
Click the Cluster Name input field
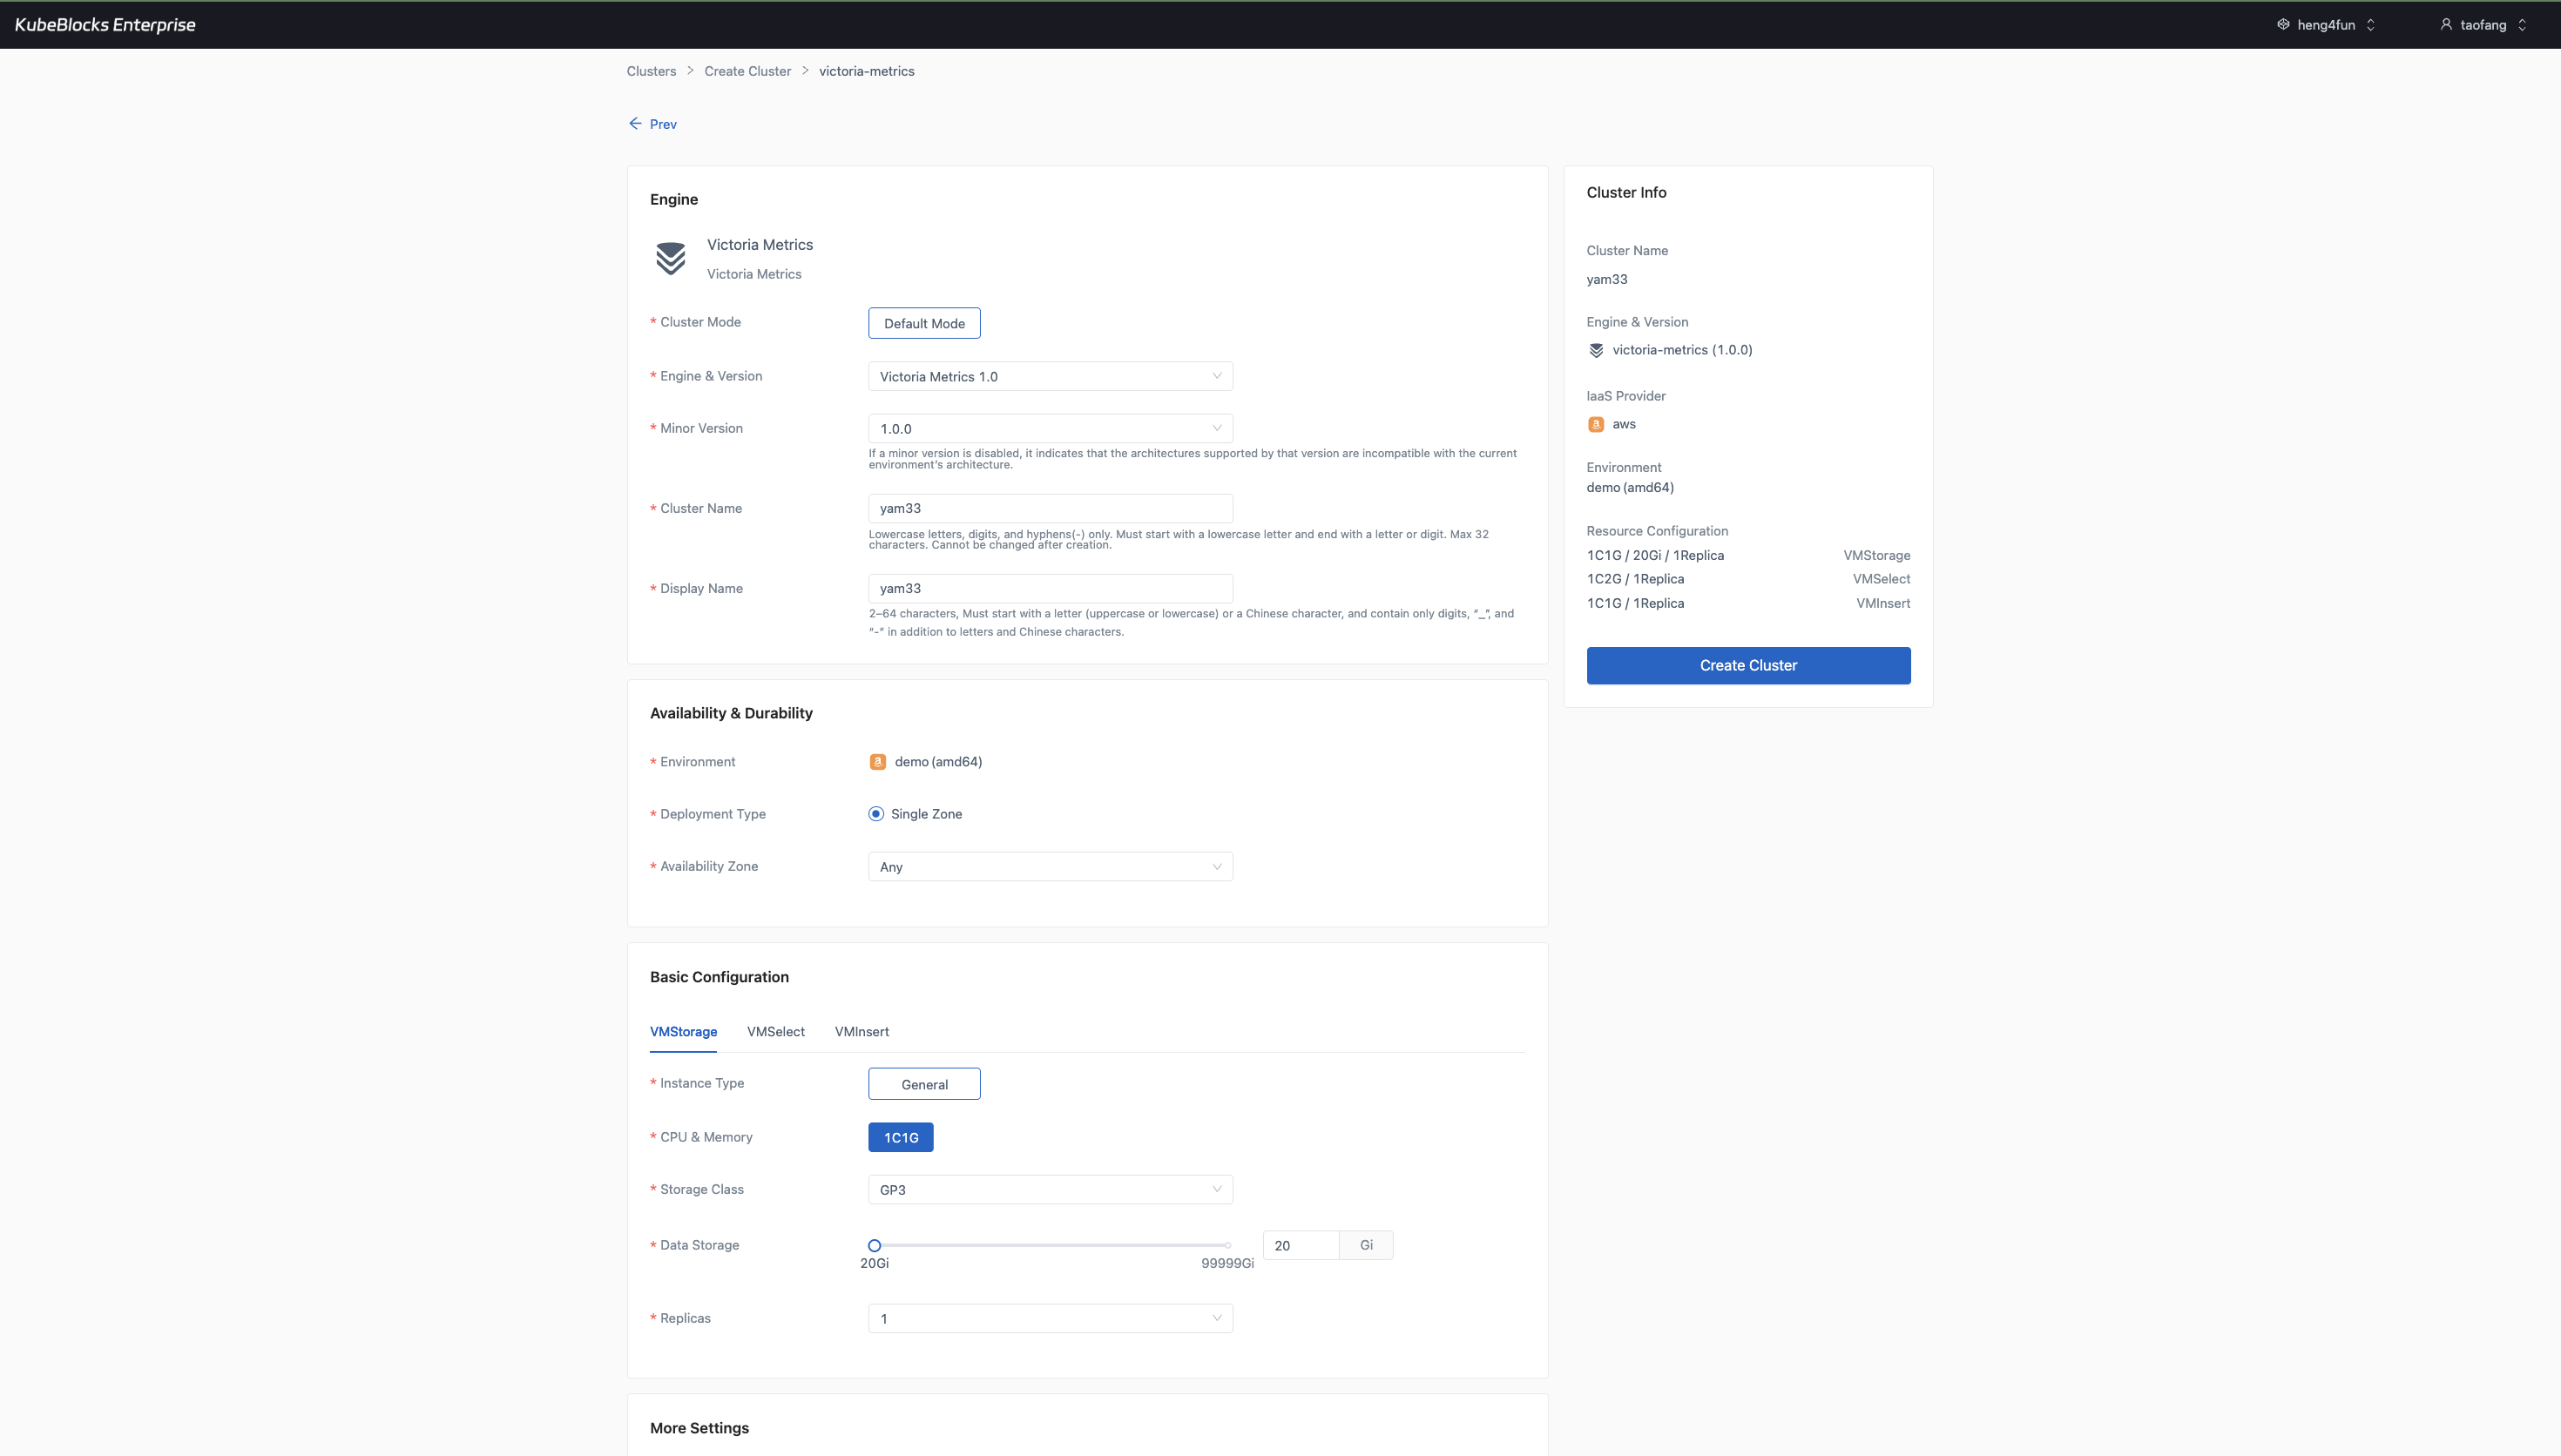tap(1050, 508)
